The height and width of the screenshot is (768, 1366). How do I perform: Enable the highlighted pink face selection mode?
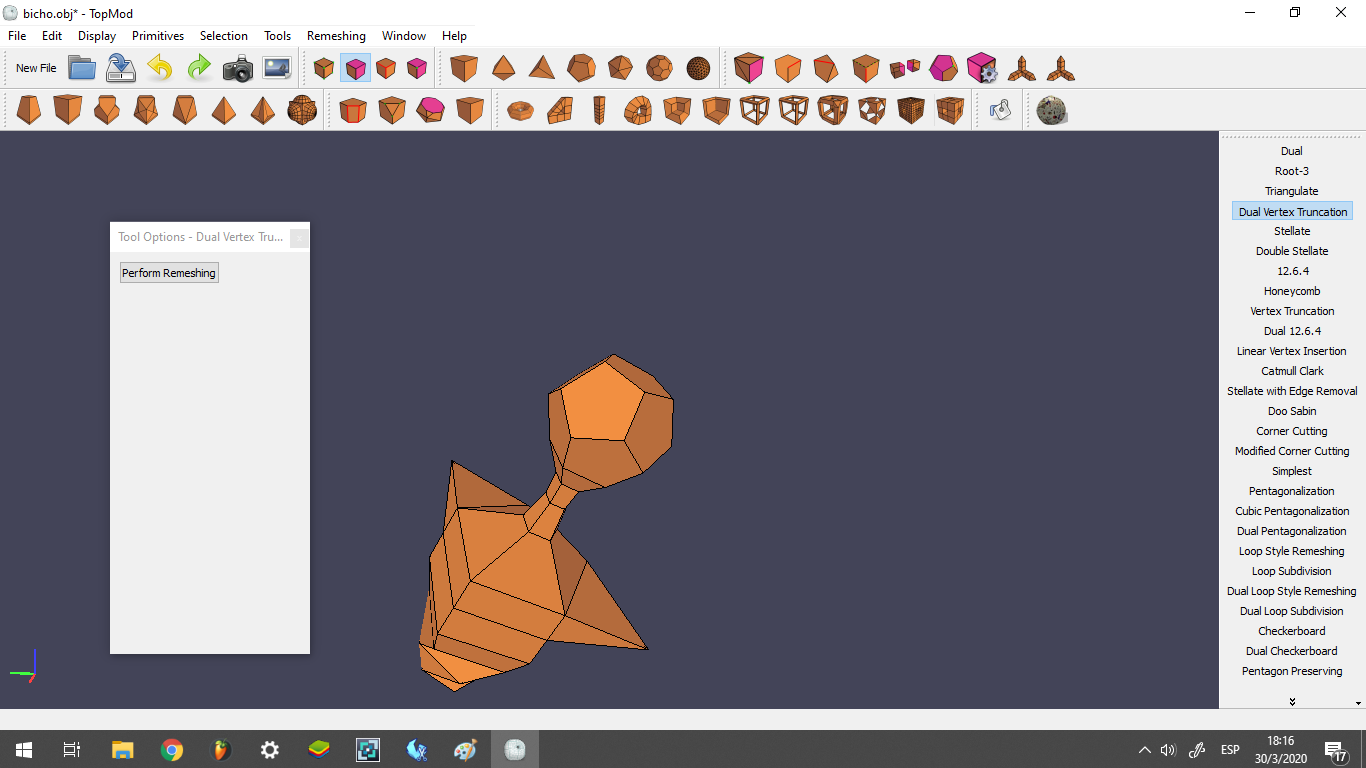click(x=355, y=68)
